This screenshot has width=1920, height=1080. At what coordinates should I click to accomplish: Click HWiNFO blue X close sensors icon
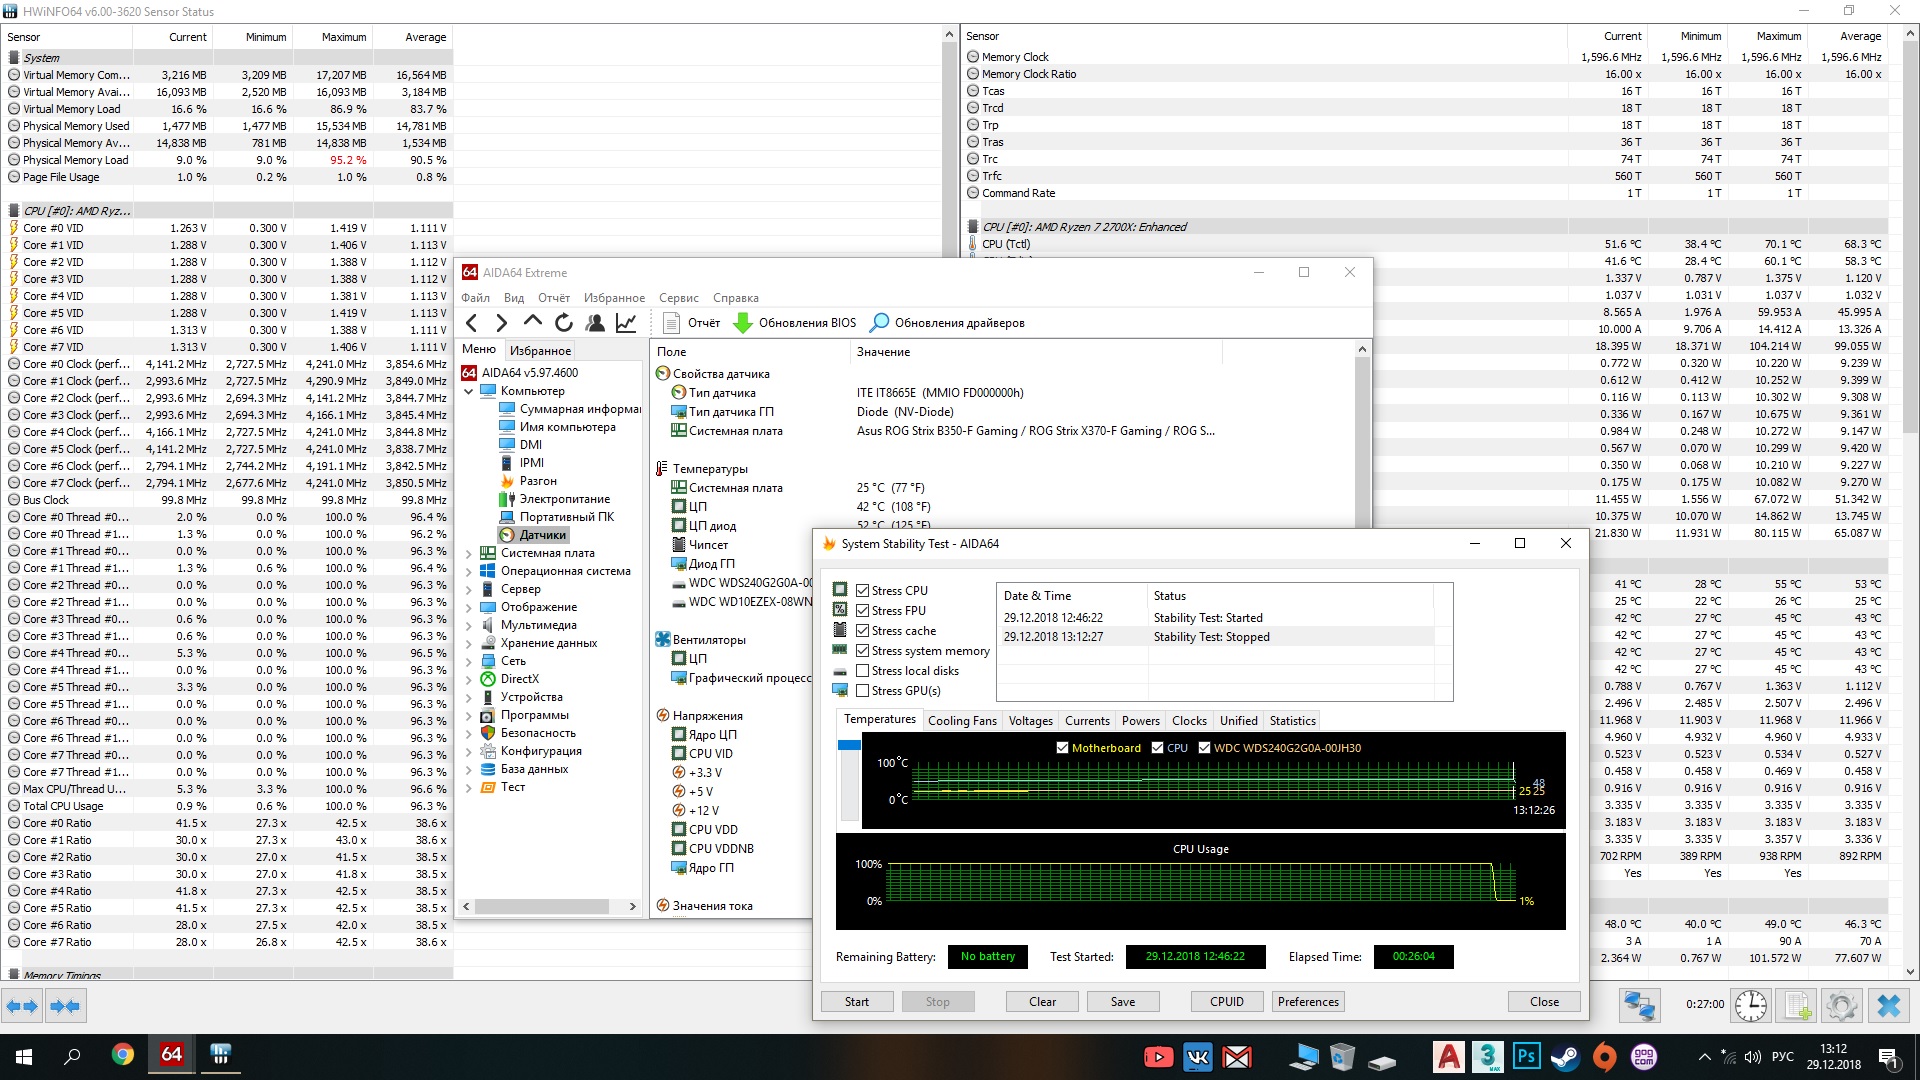pos(1888,1006)
